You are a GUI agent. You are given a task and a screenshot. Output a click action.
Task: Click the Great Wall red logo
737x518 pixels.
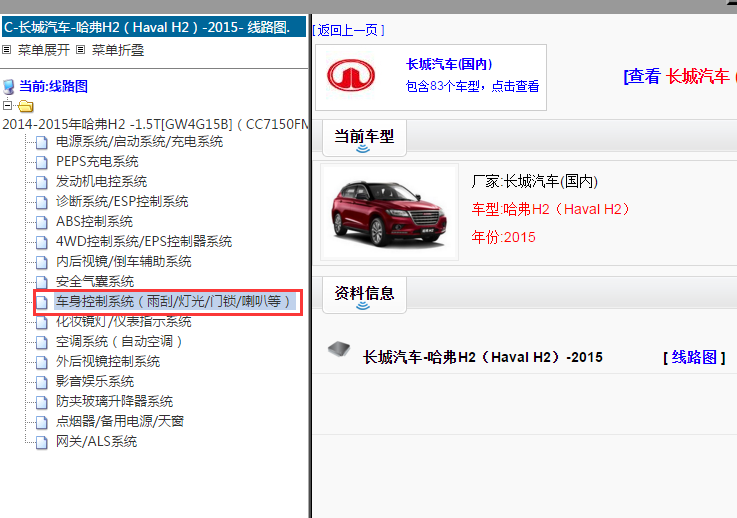351,75
